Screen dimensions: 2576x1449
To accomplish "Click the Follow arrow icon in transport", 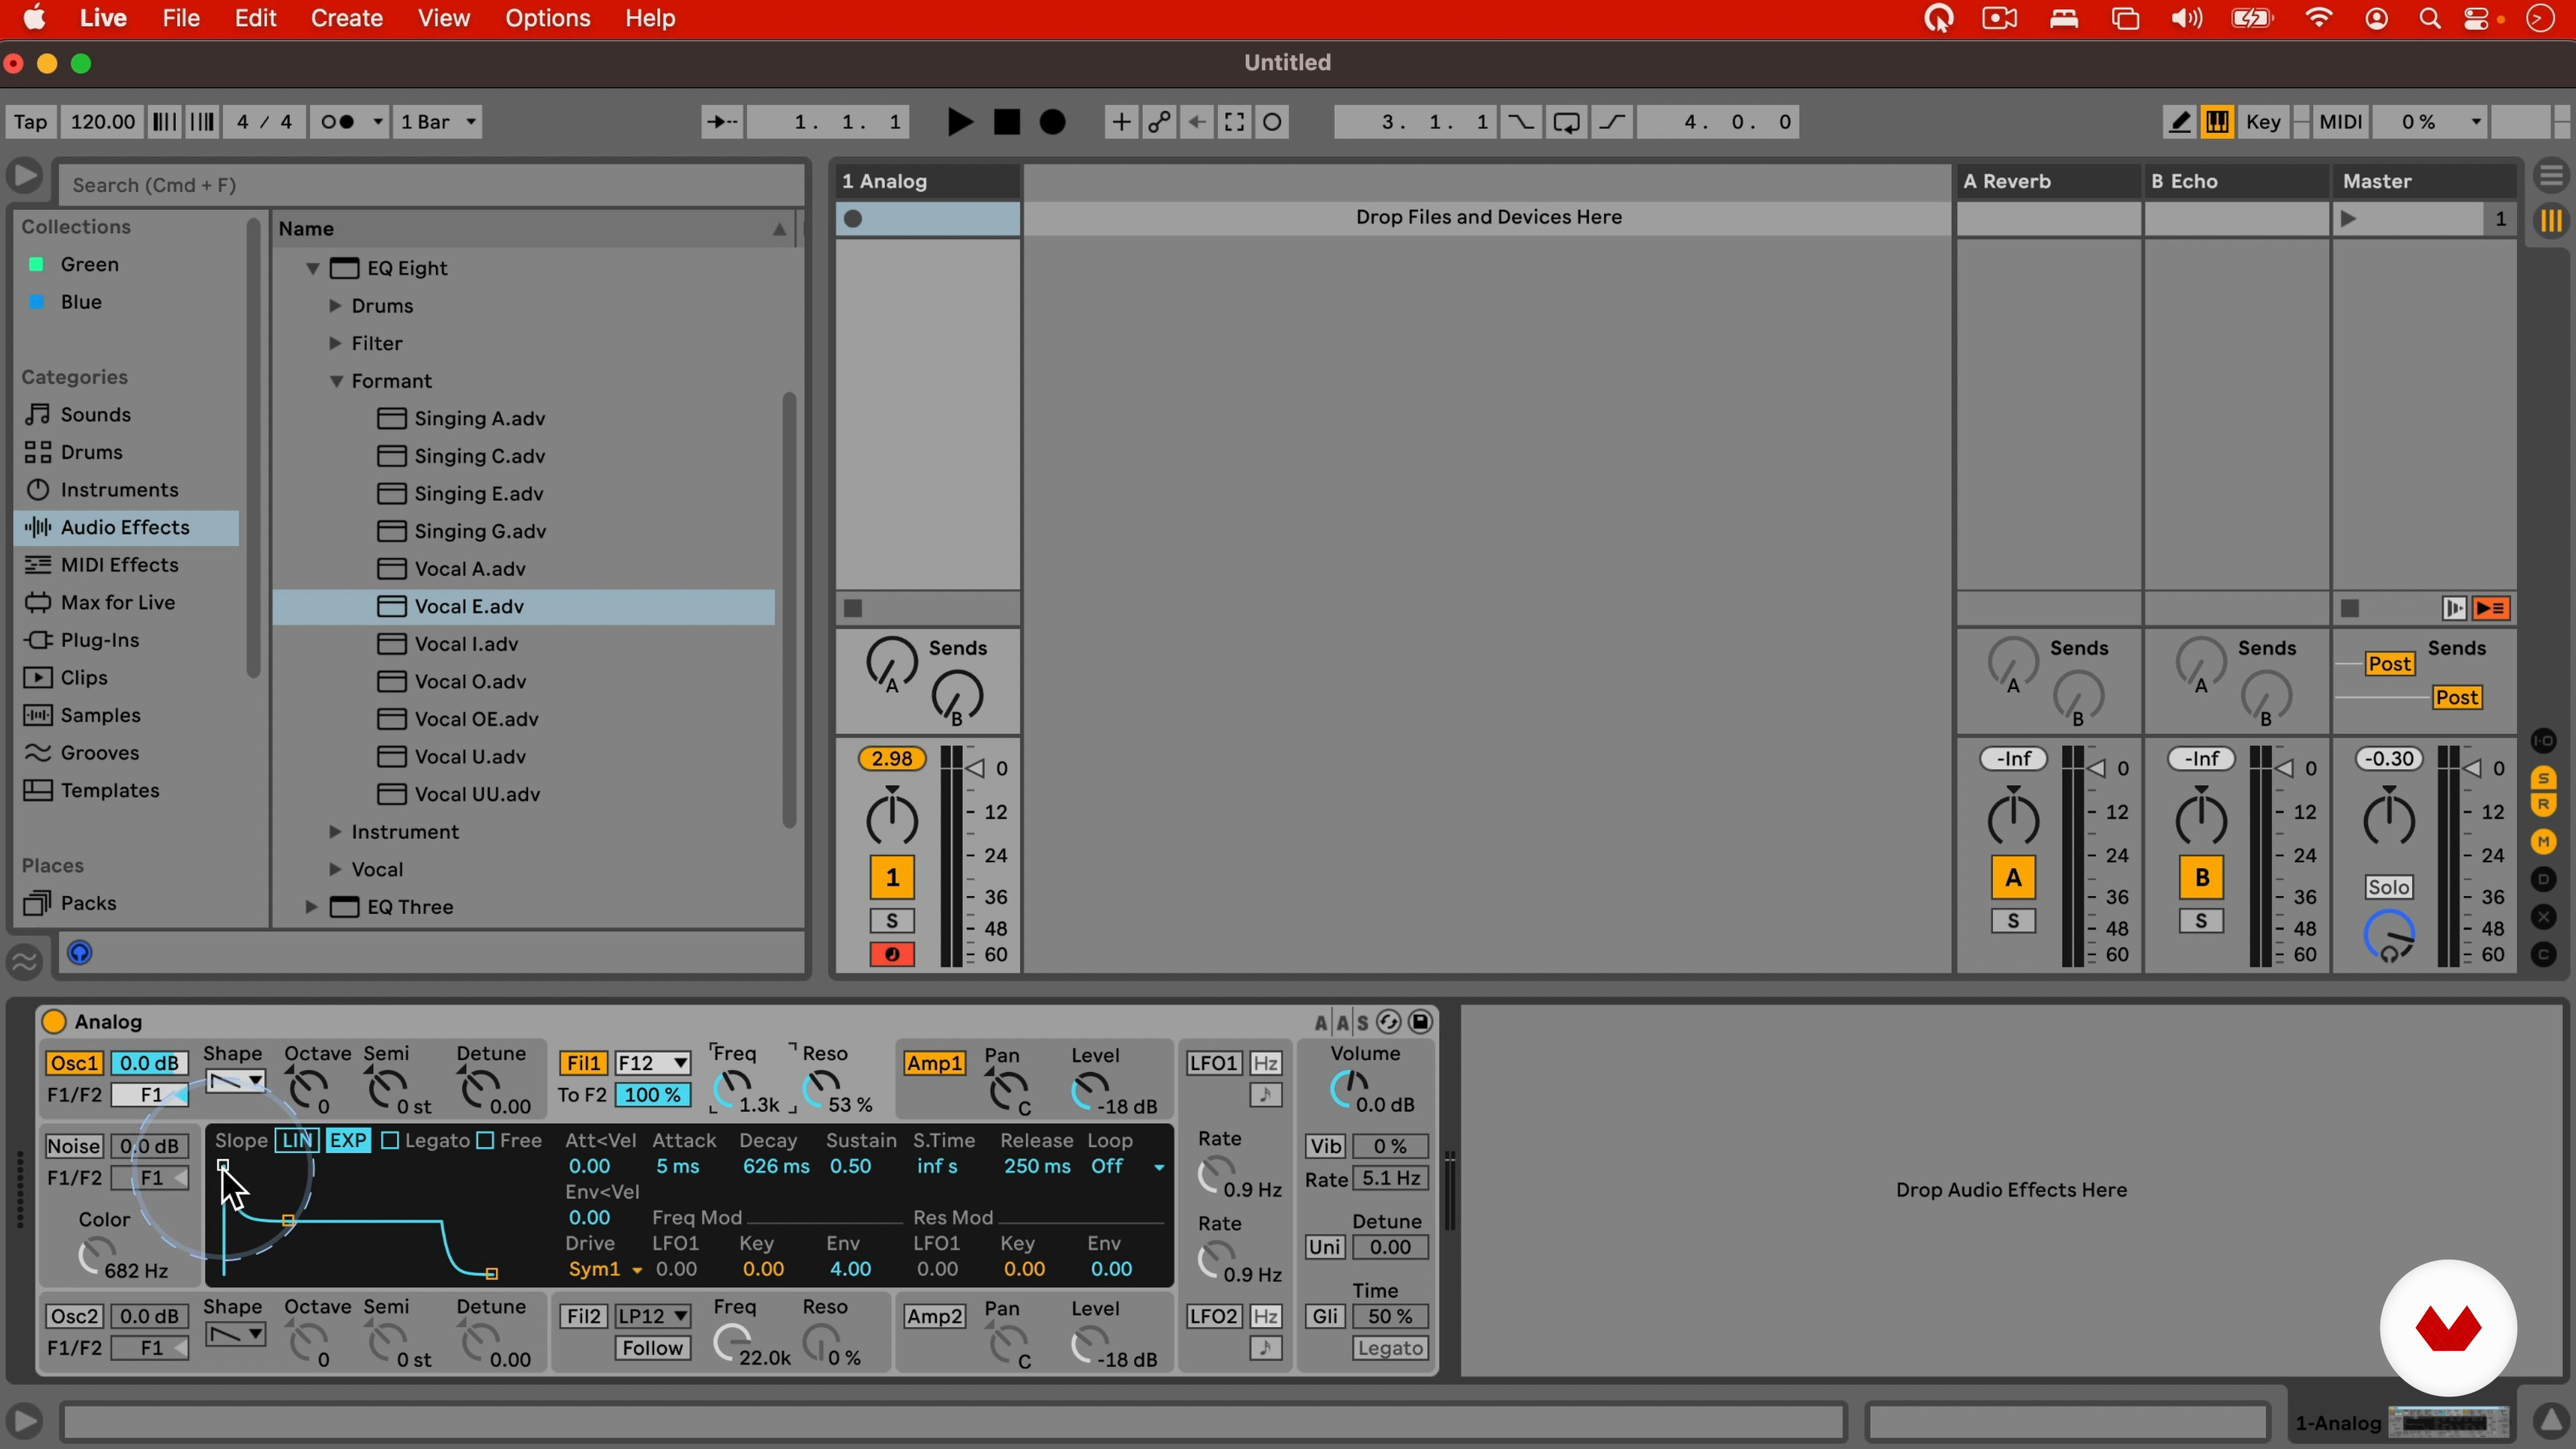I will [721, 122].
